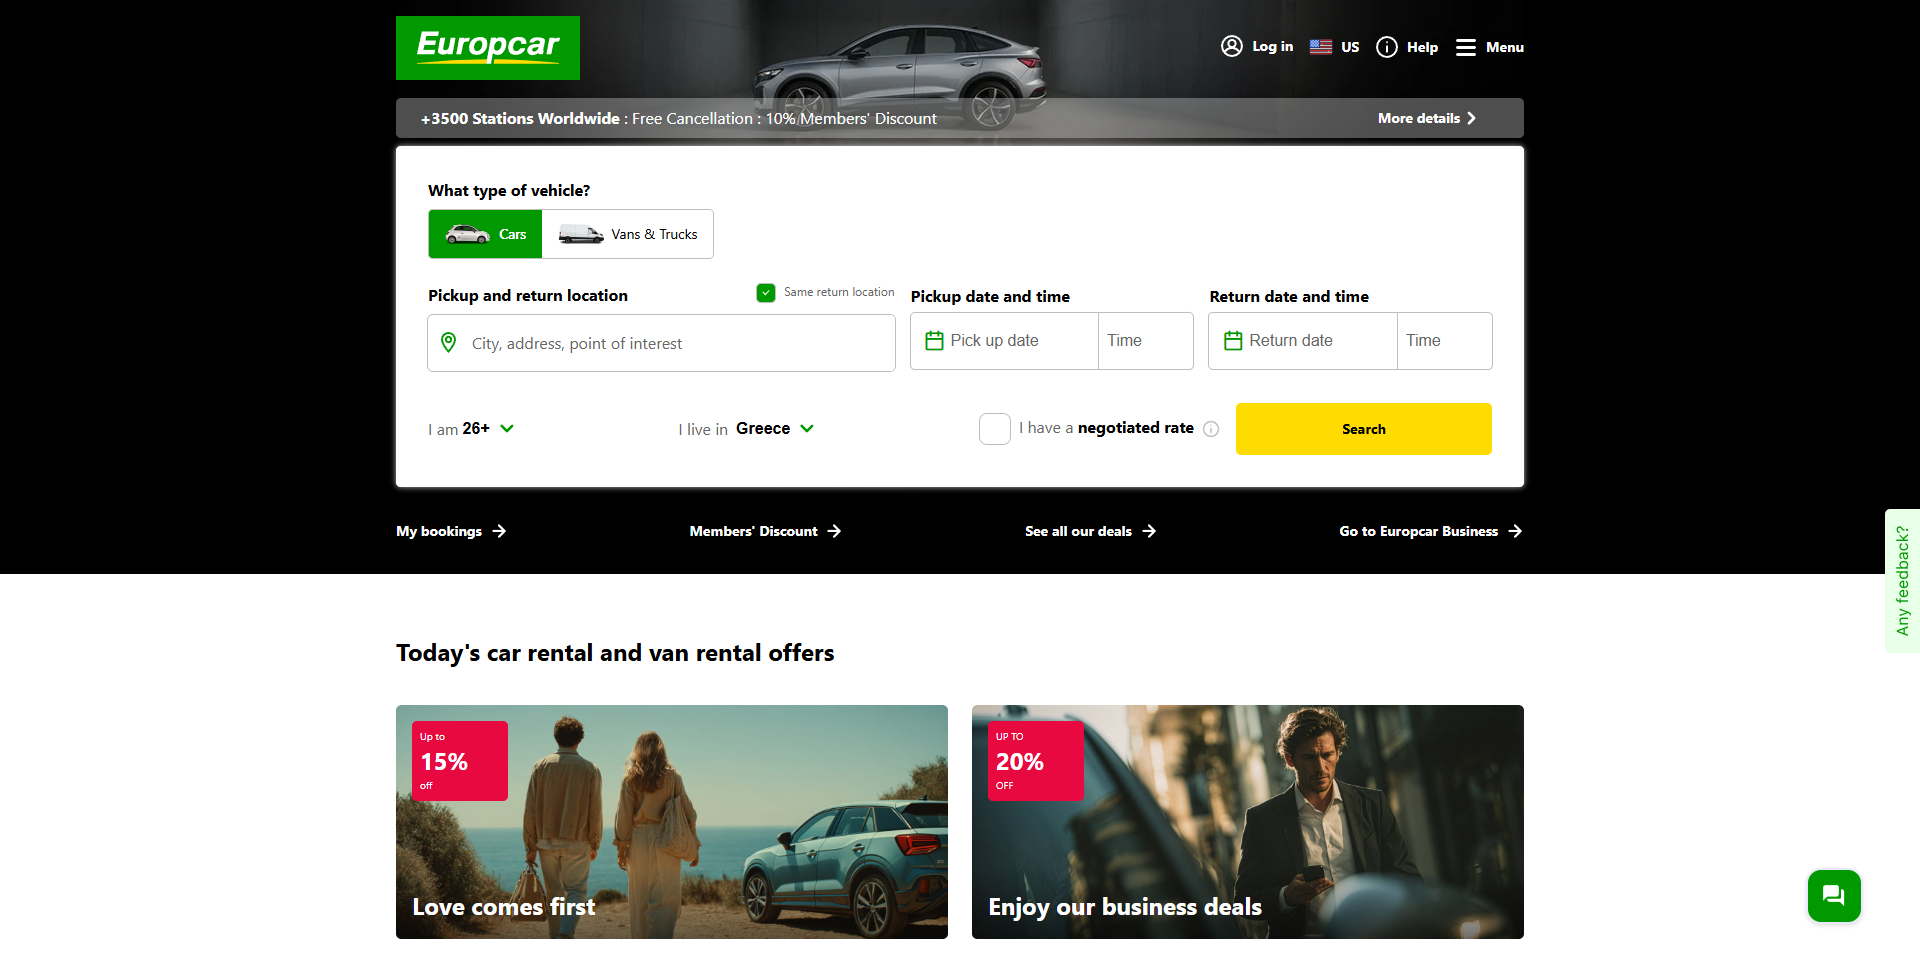The height and width of the screenshot is (953, 1920).
Task: Go to Europcar Business link
Action: (1431, 531)
